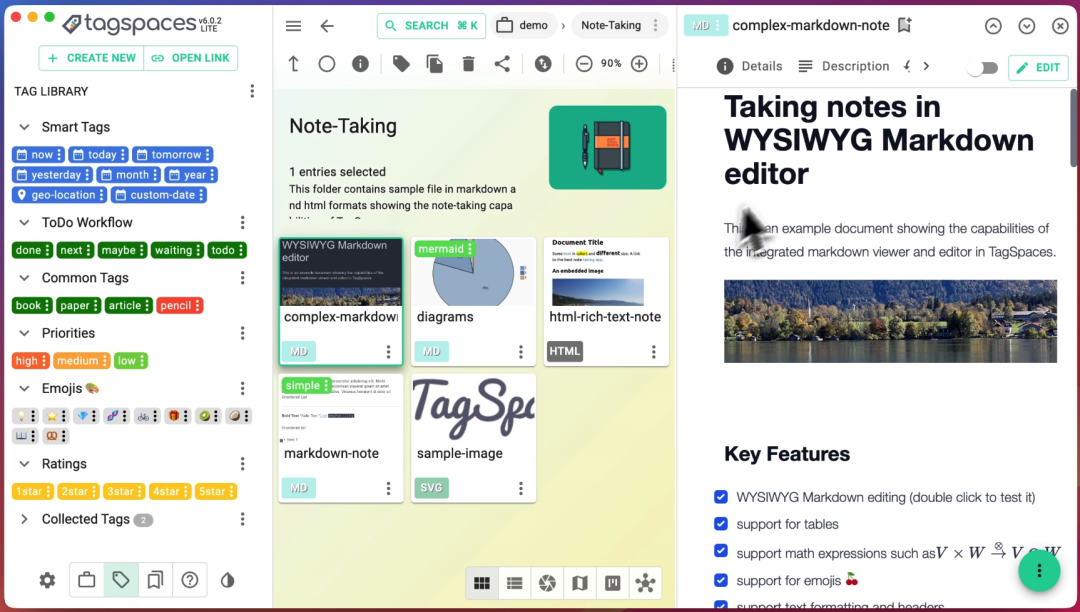
Task: Toggle the dark theme contrast icon
Action: click(227, 580)
